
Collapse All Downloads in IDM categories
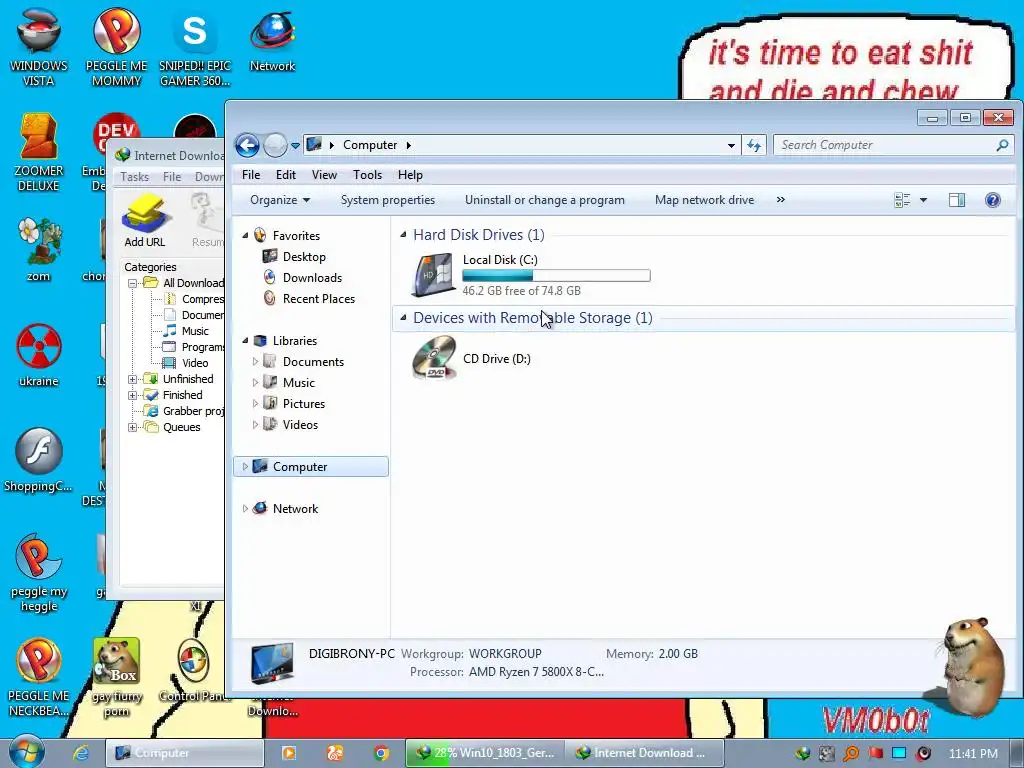[x=133, y=283]
